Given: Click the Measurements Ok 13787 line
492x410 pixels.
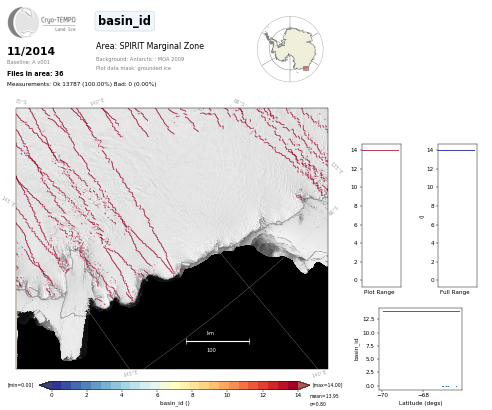Looking at the screenshot, I should (81, 84).
